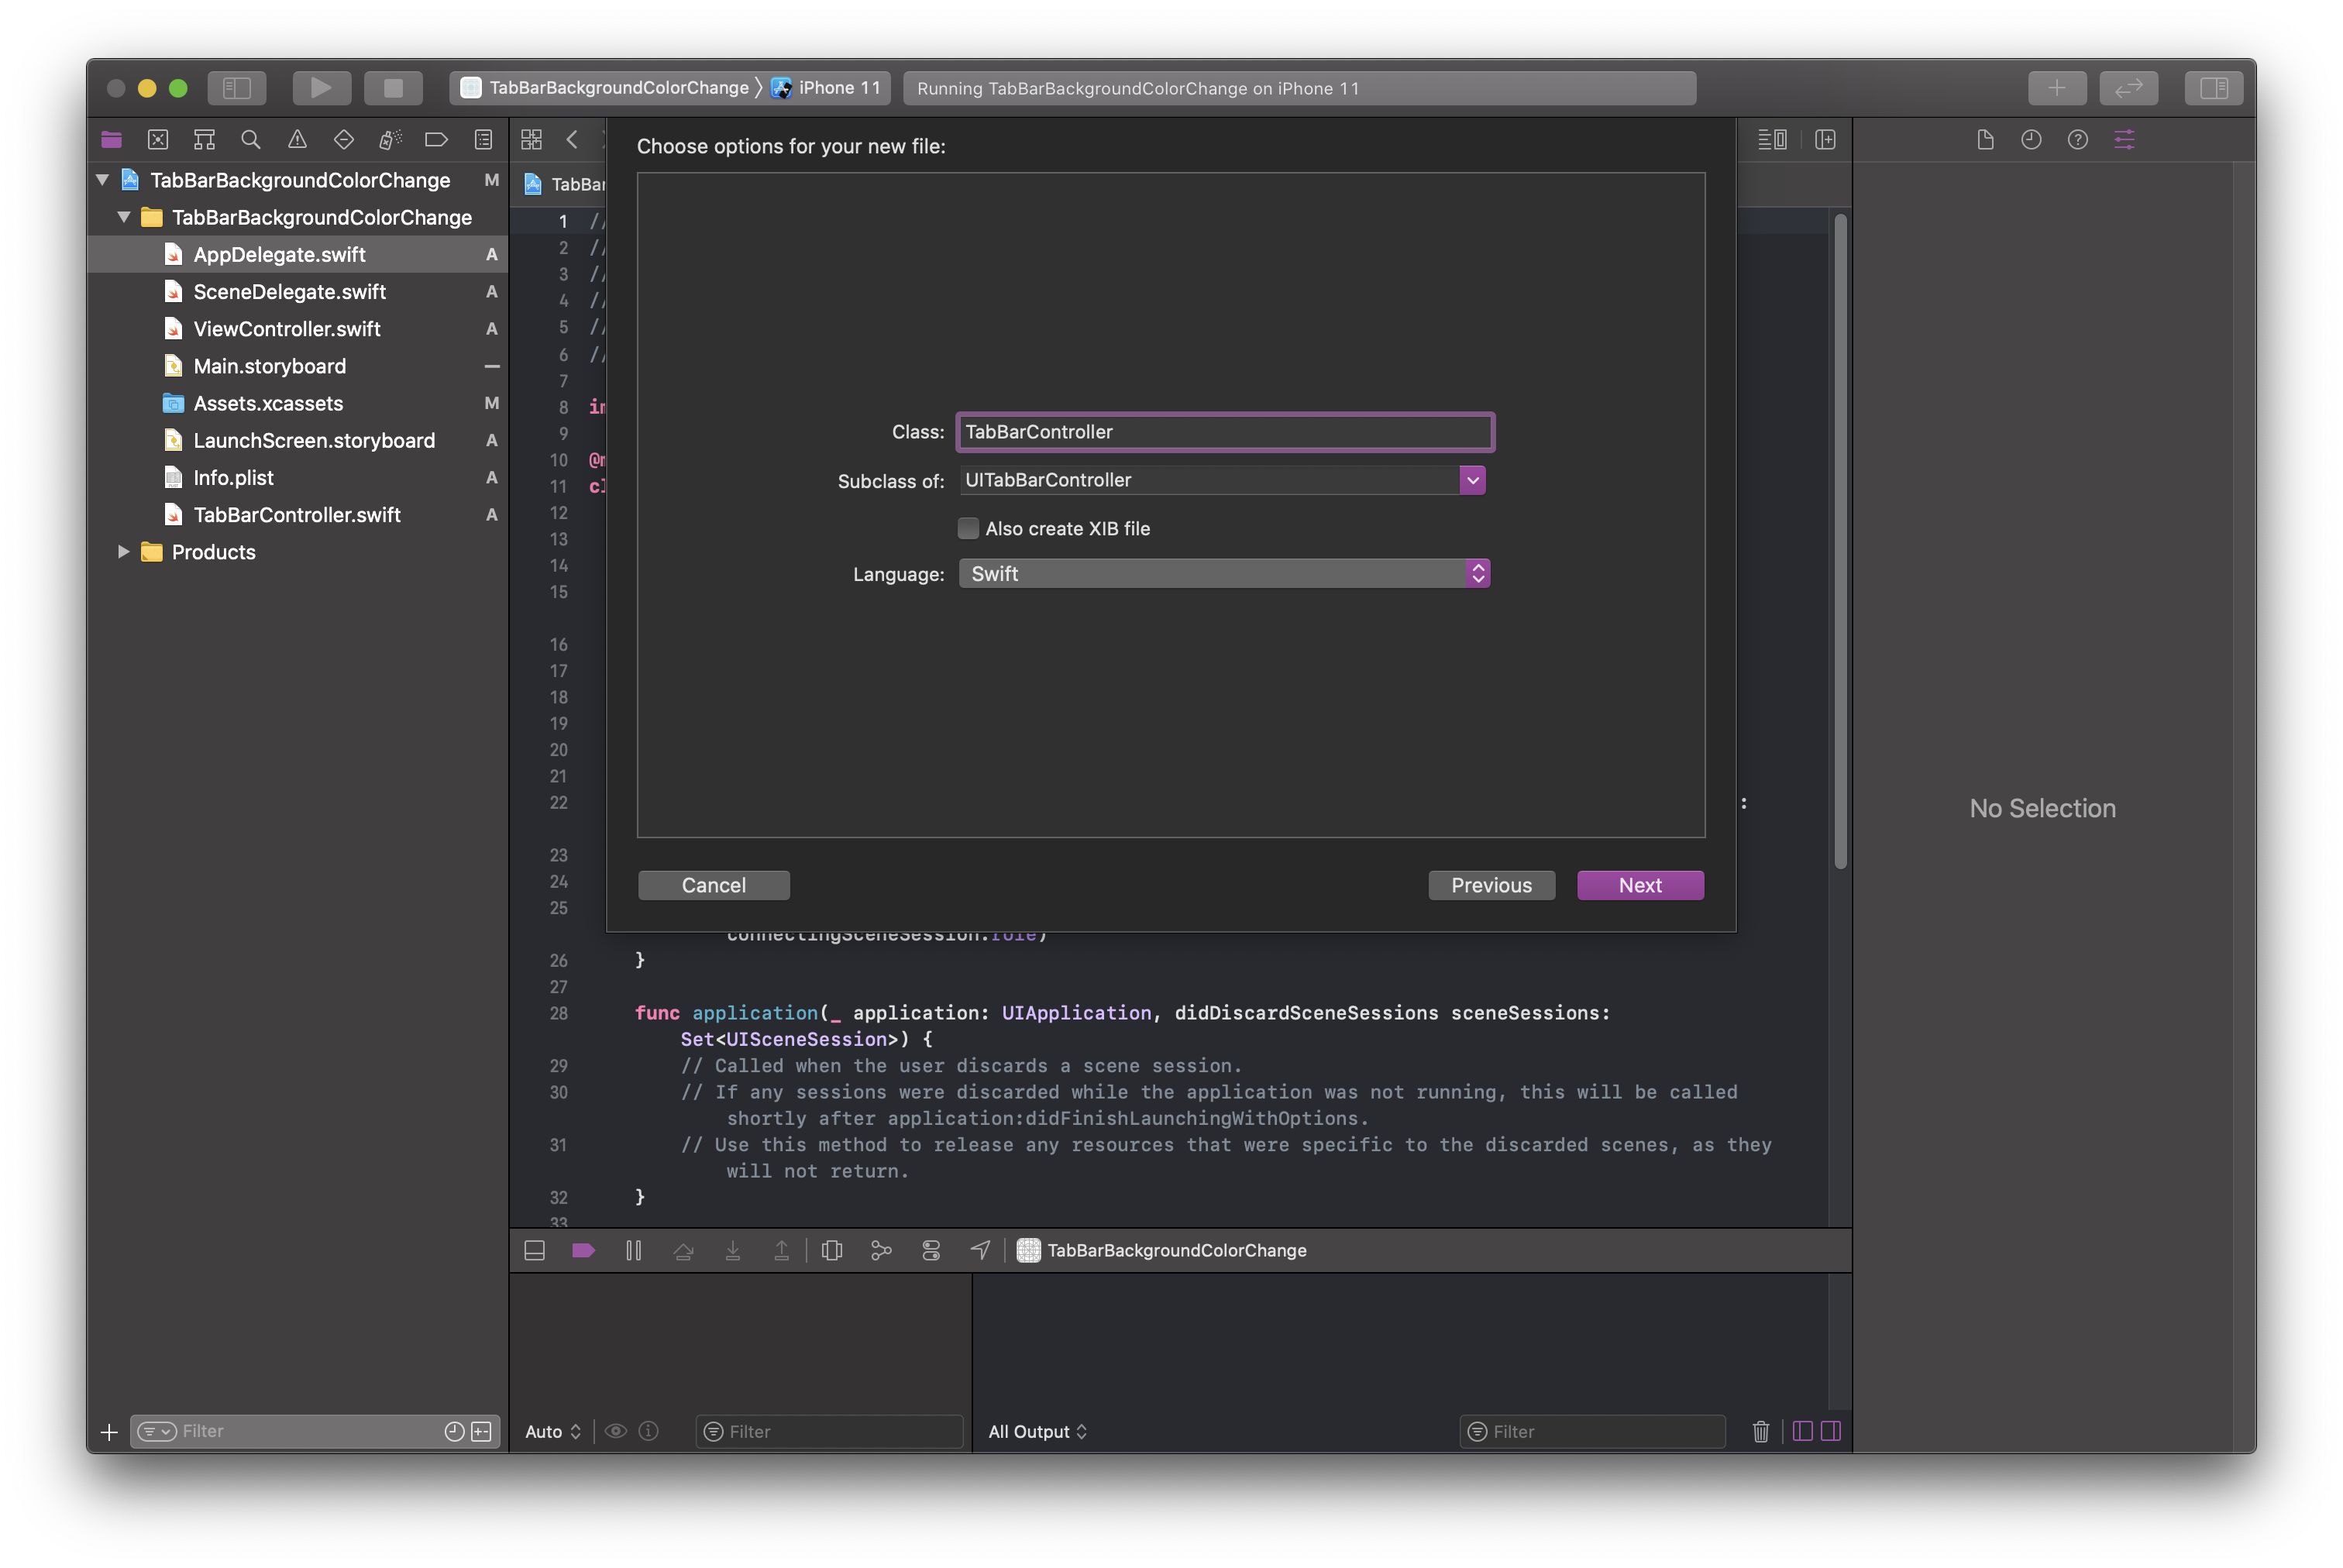Select the iPhone 11 run destination

pyautogui.click(x=838, y=88)
